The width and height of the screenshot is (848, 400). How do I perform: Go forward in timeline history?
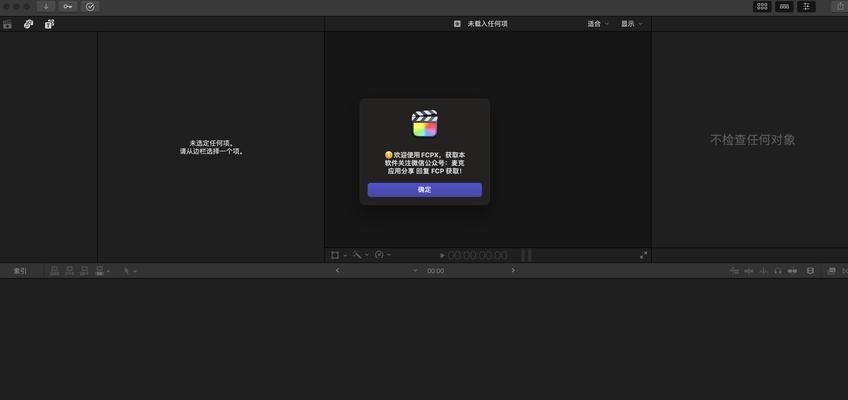[x=513, y=270]
